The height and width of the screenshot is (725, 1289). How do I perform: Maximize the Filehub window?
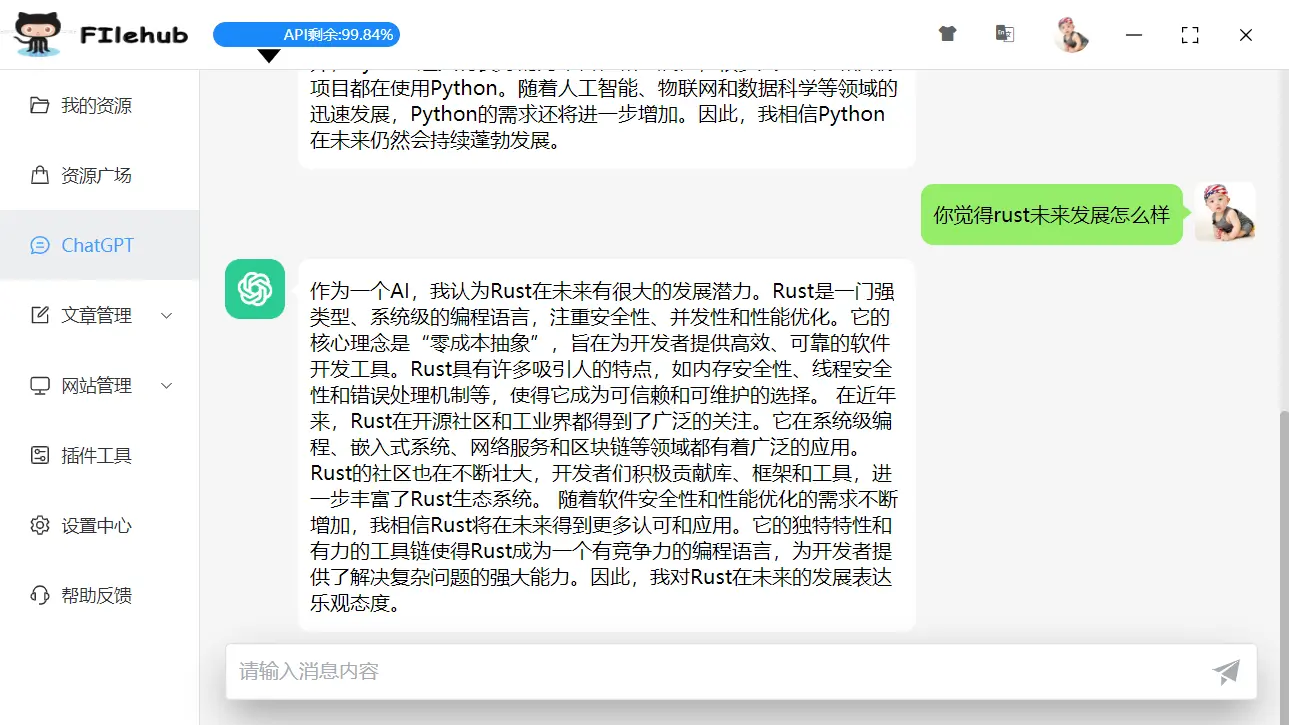1190,35
